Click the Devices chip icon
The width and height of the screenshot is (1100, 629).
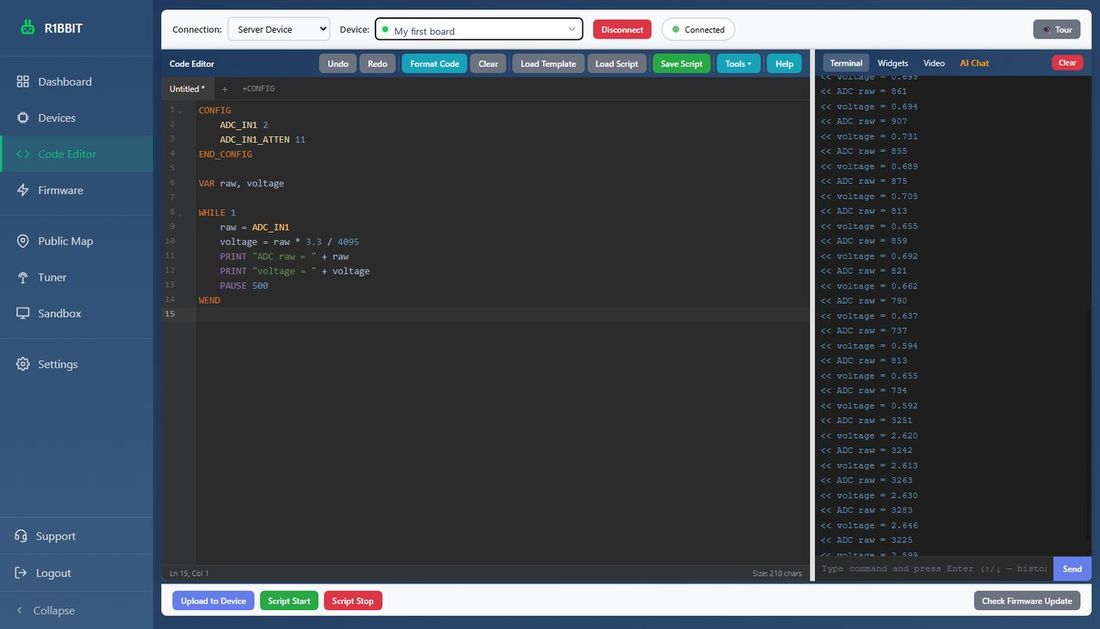tap(22, 118)
